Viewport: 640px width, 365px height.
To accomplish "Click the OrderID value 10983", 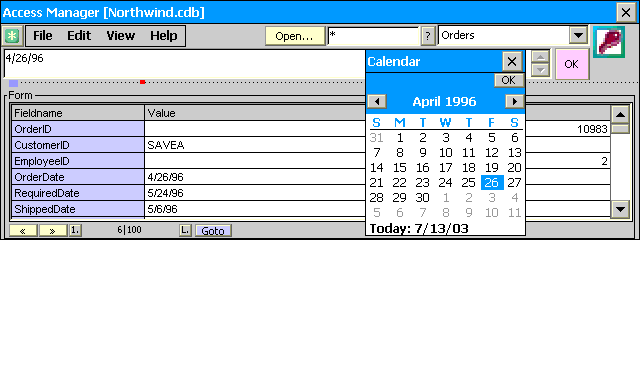I will 592,129.
